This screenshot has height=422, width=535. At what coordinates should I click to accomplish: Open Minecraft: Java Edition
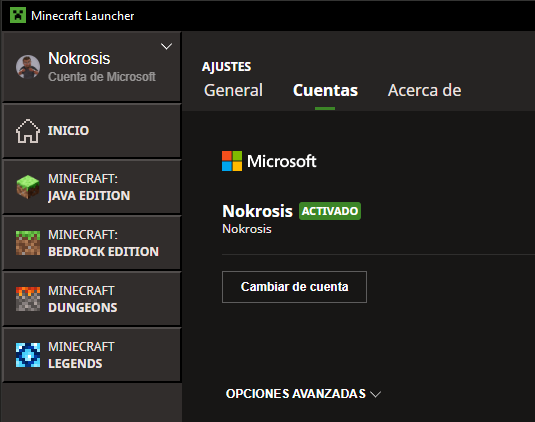click(91, 187)
